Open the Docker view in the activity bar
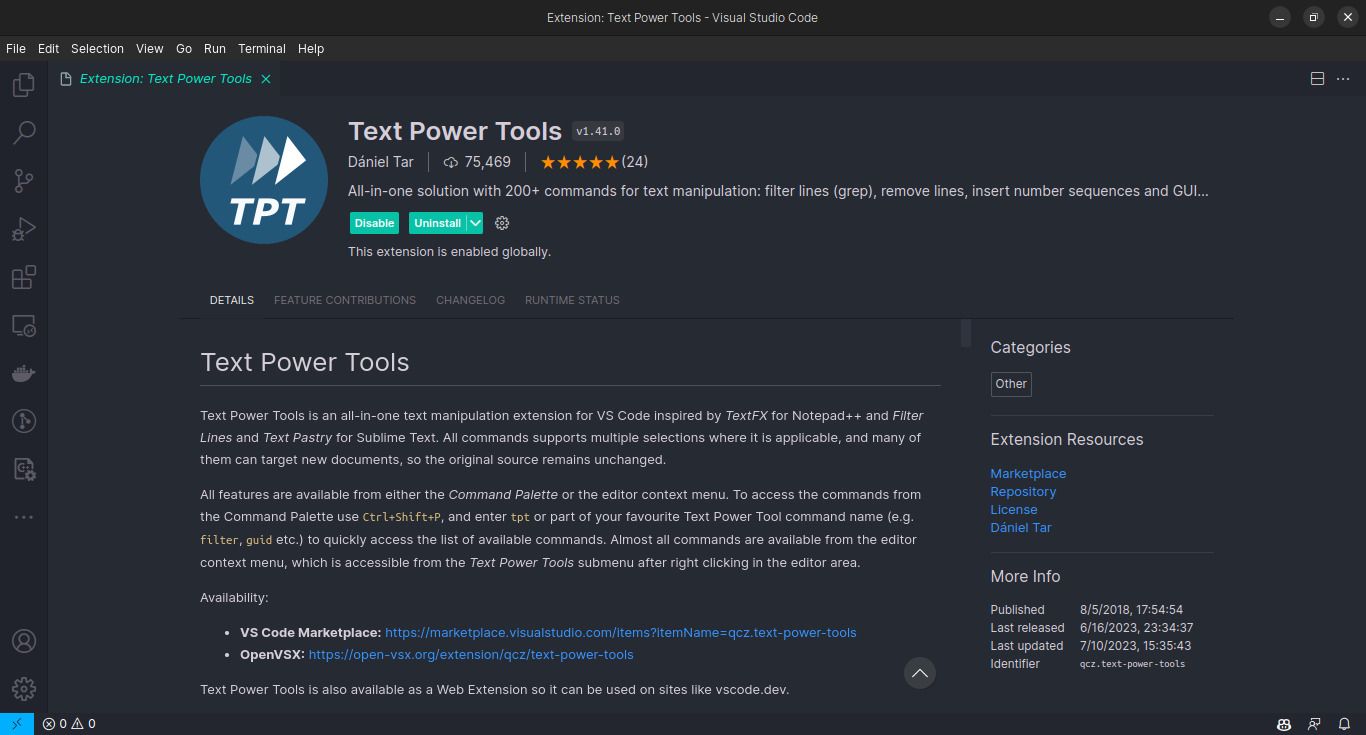The image size is (1366, 735). coord(23,373)
